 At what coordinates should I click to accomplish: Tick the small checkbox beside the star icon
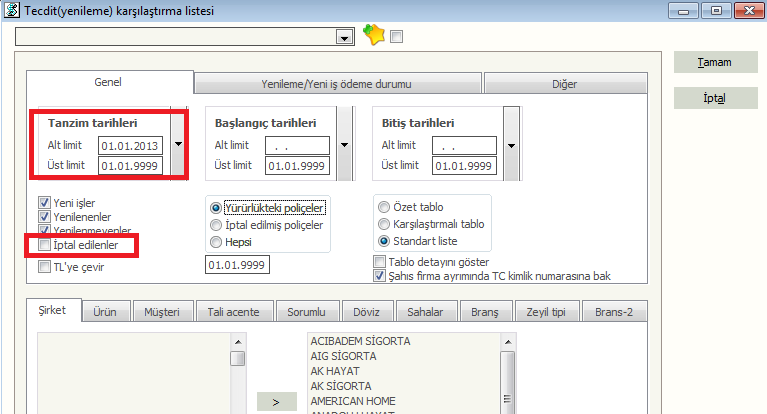point(396,36)
